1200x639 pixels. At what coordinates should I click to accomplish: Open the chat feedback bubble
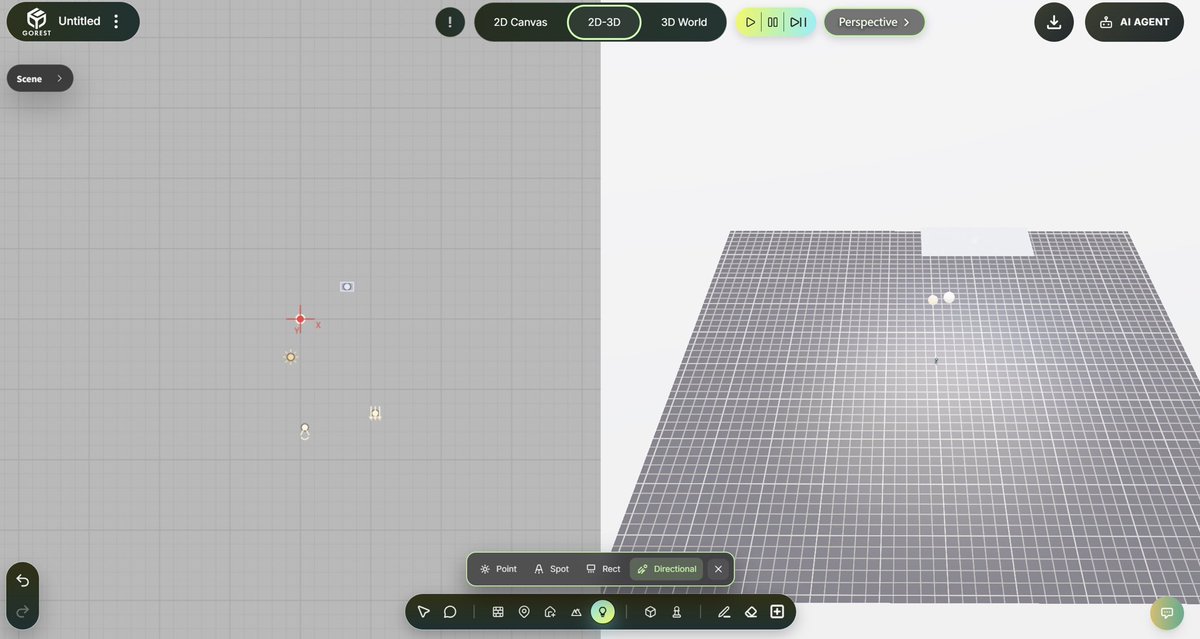click(1166, 613)
